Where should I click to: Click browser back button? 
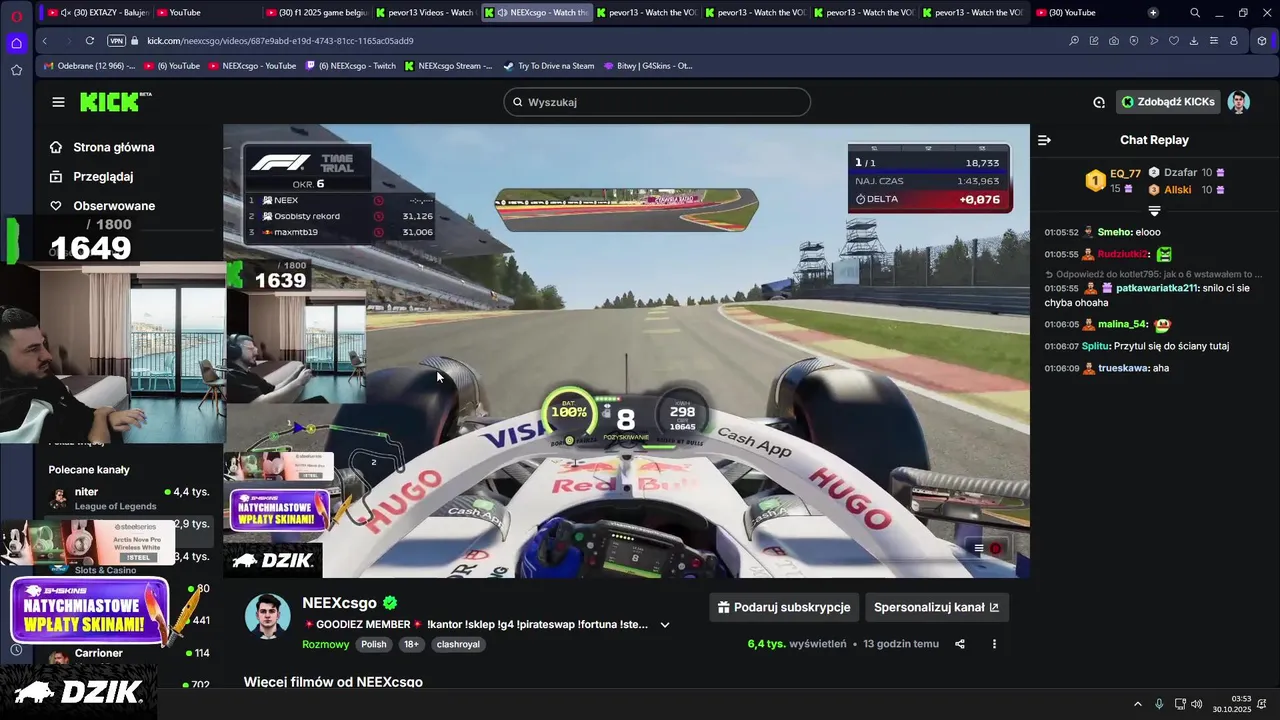[x=44, y=41]
